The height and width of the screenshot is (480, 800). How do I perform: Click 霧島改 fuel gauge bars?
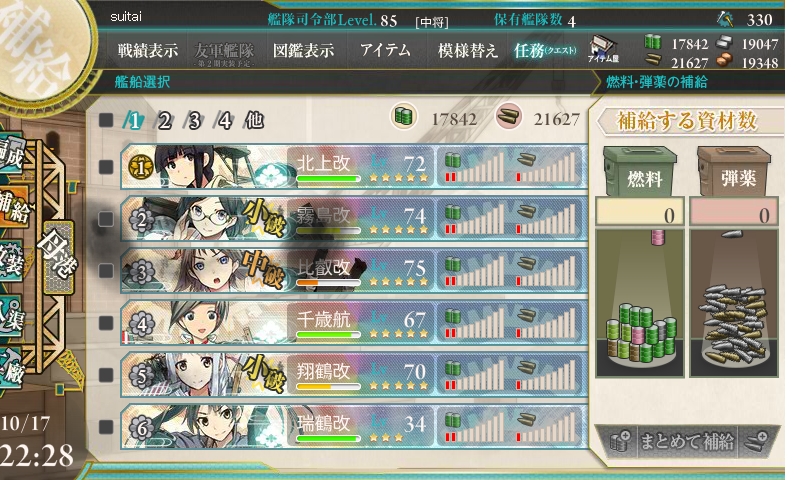click(x=474, y=218)
